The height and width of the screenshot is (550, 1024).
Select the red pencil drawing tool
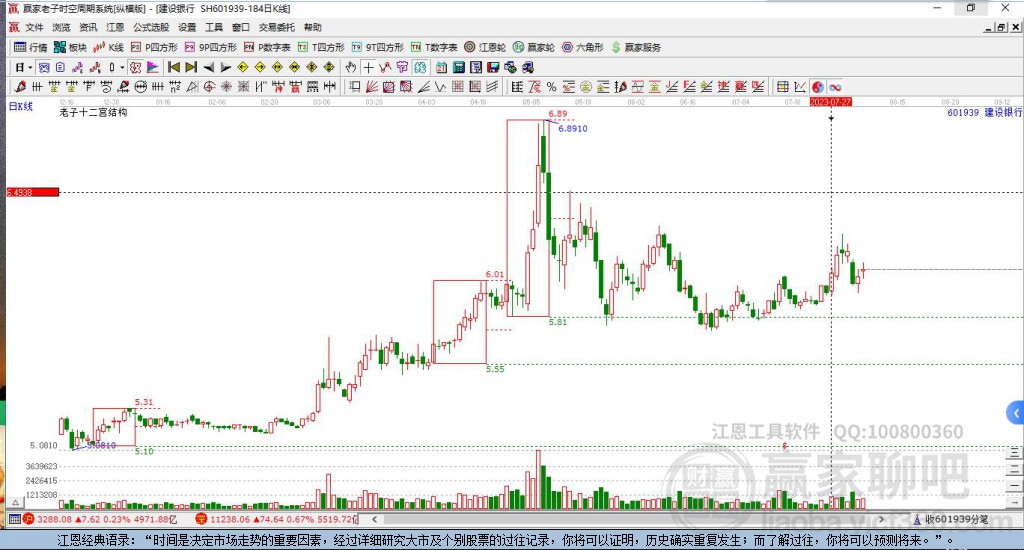[20, 87]
